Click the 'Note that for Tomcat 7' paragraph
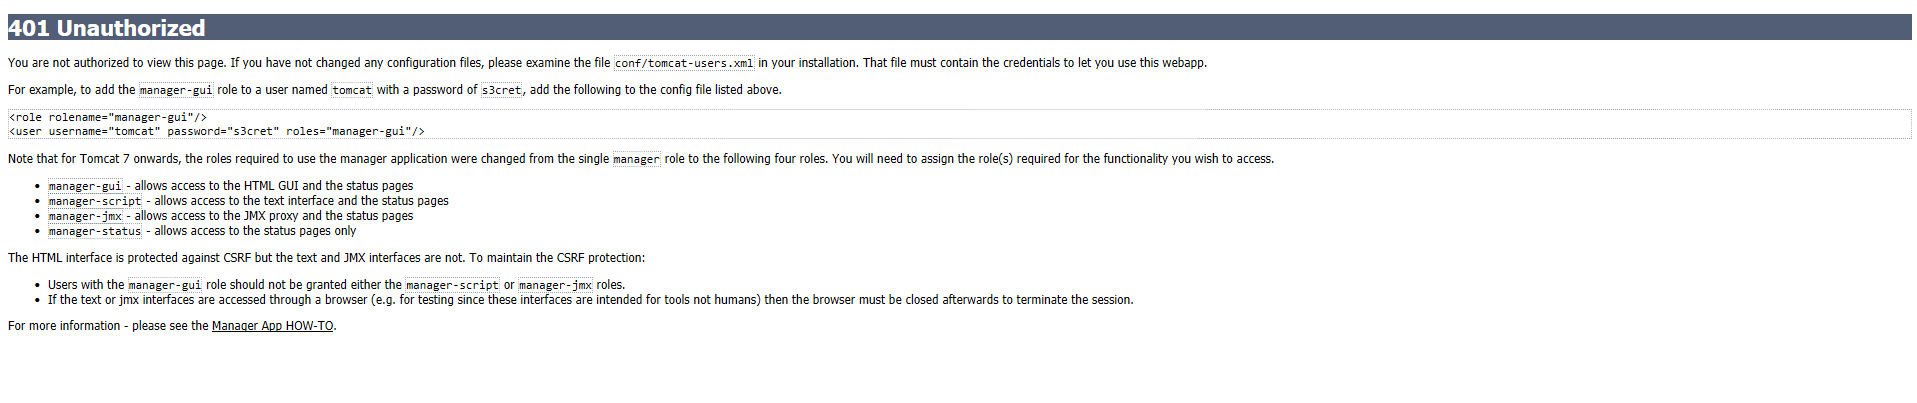 [x=641, y=159]
